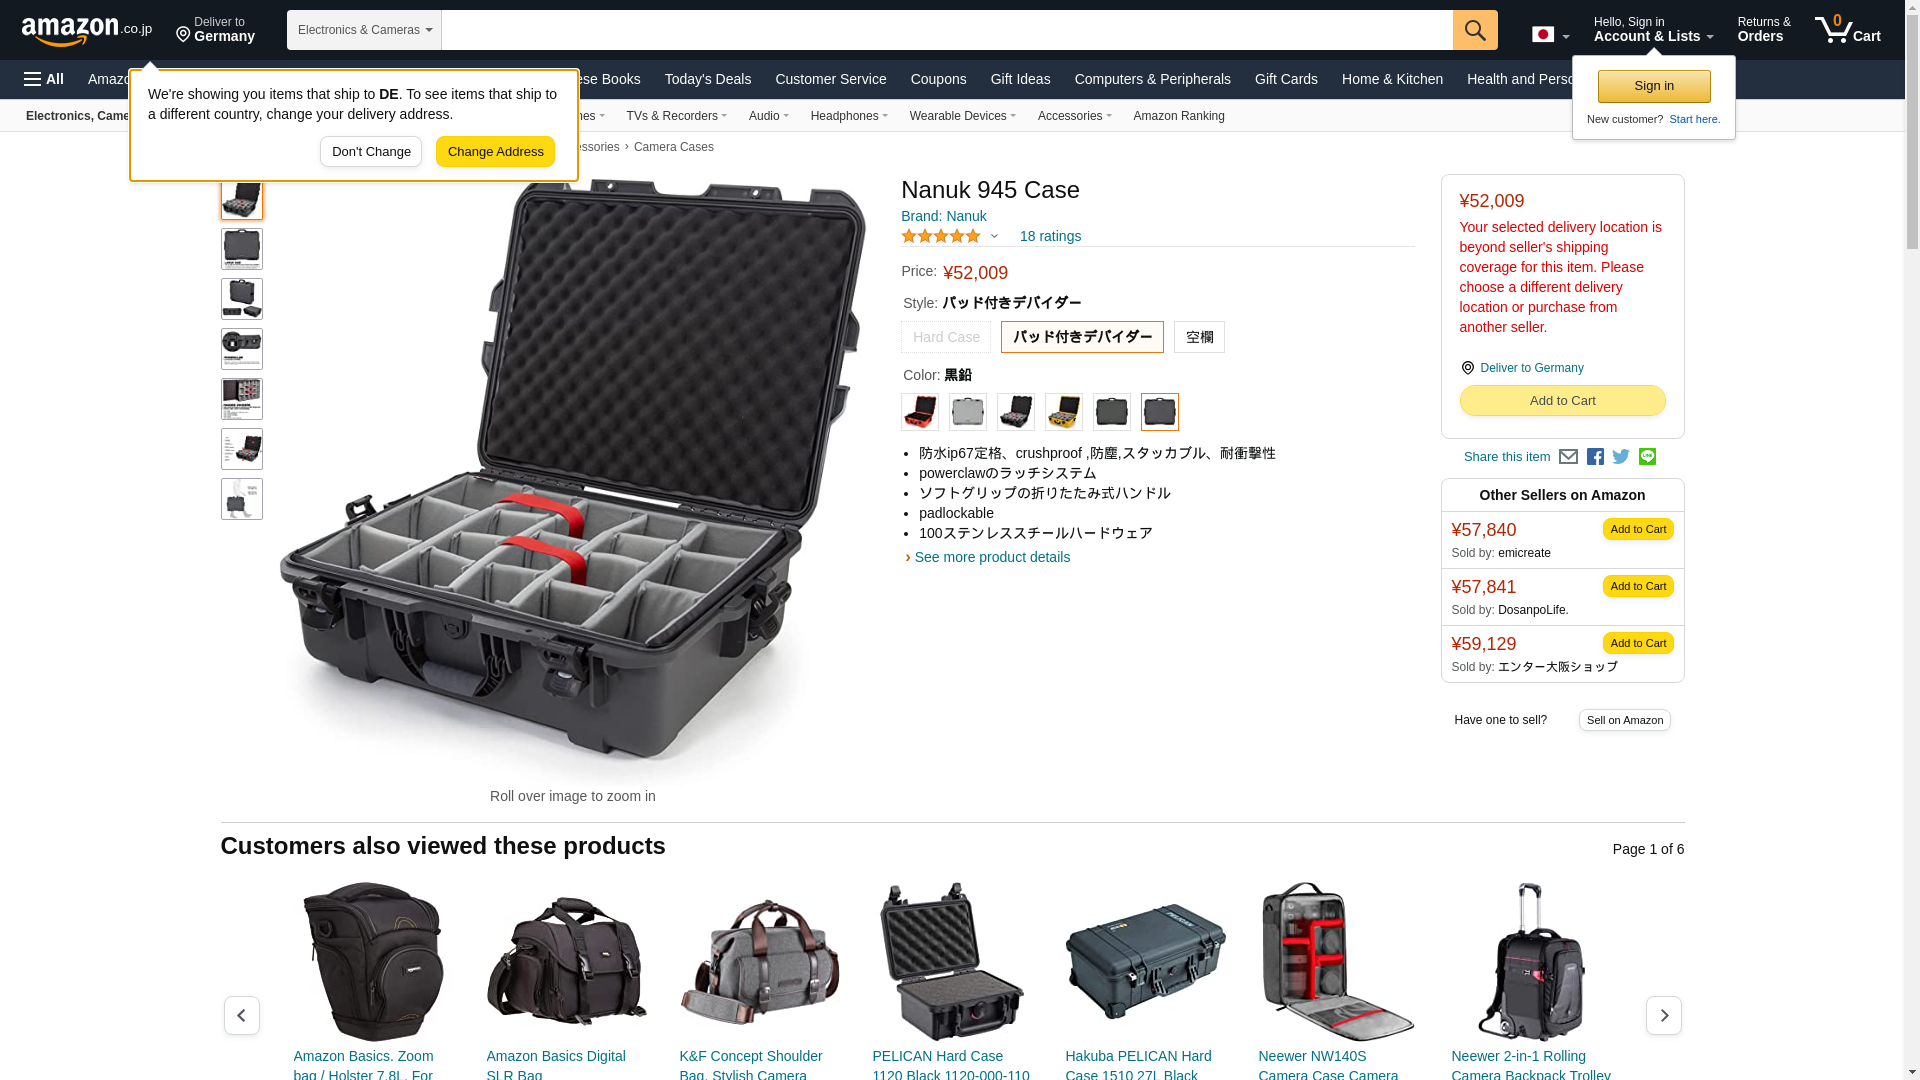Share this item on Twitter
The image size is (1920, 1080).
[x=1621, y=457]
